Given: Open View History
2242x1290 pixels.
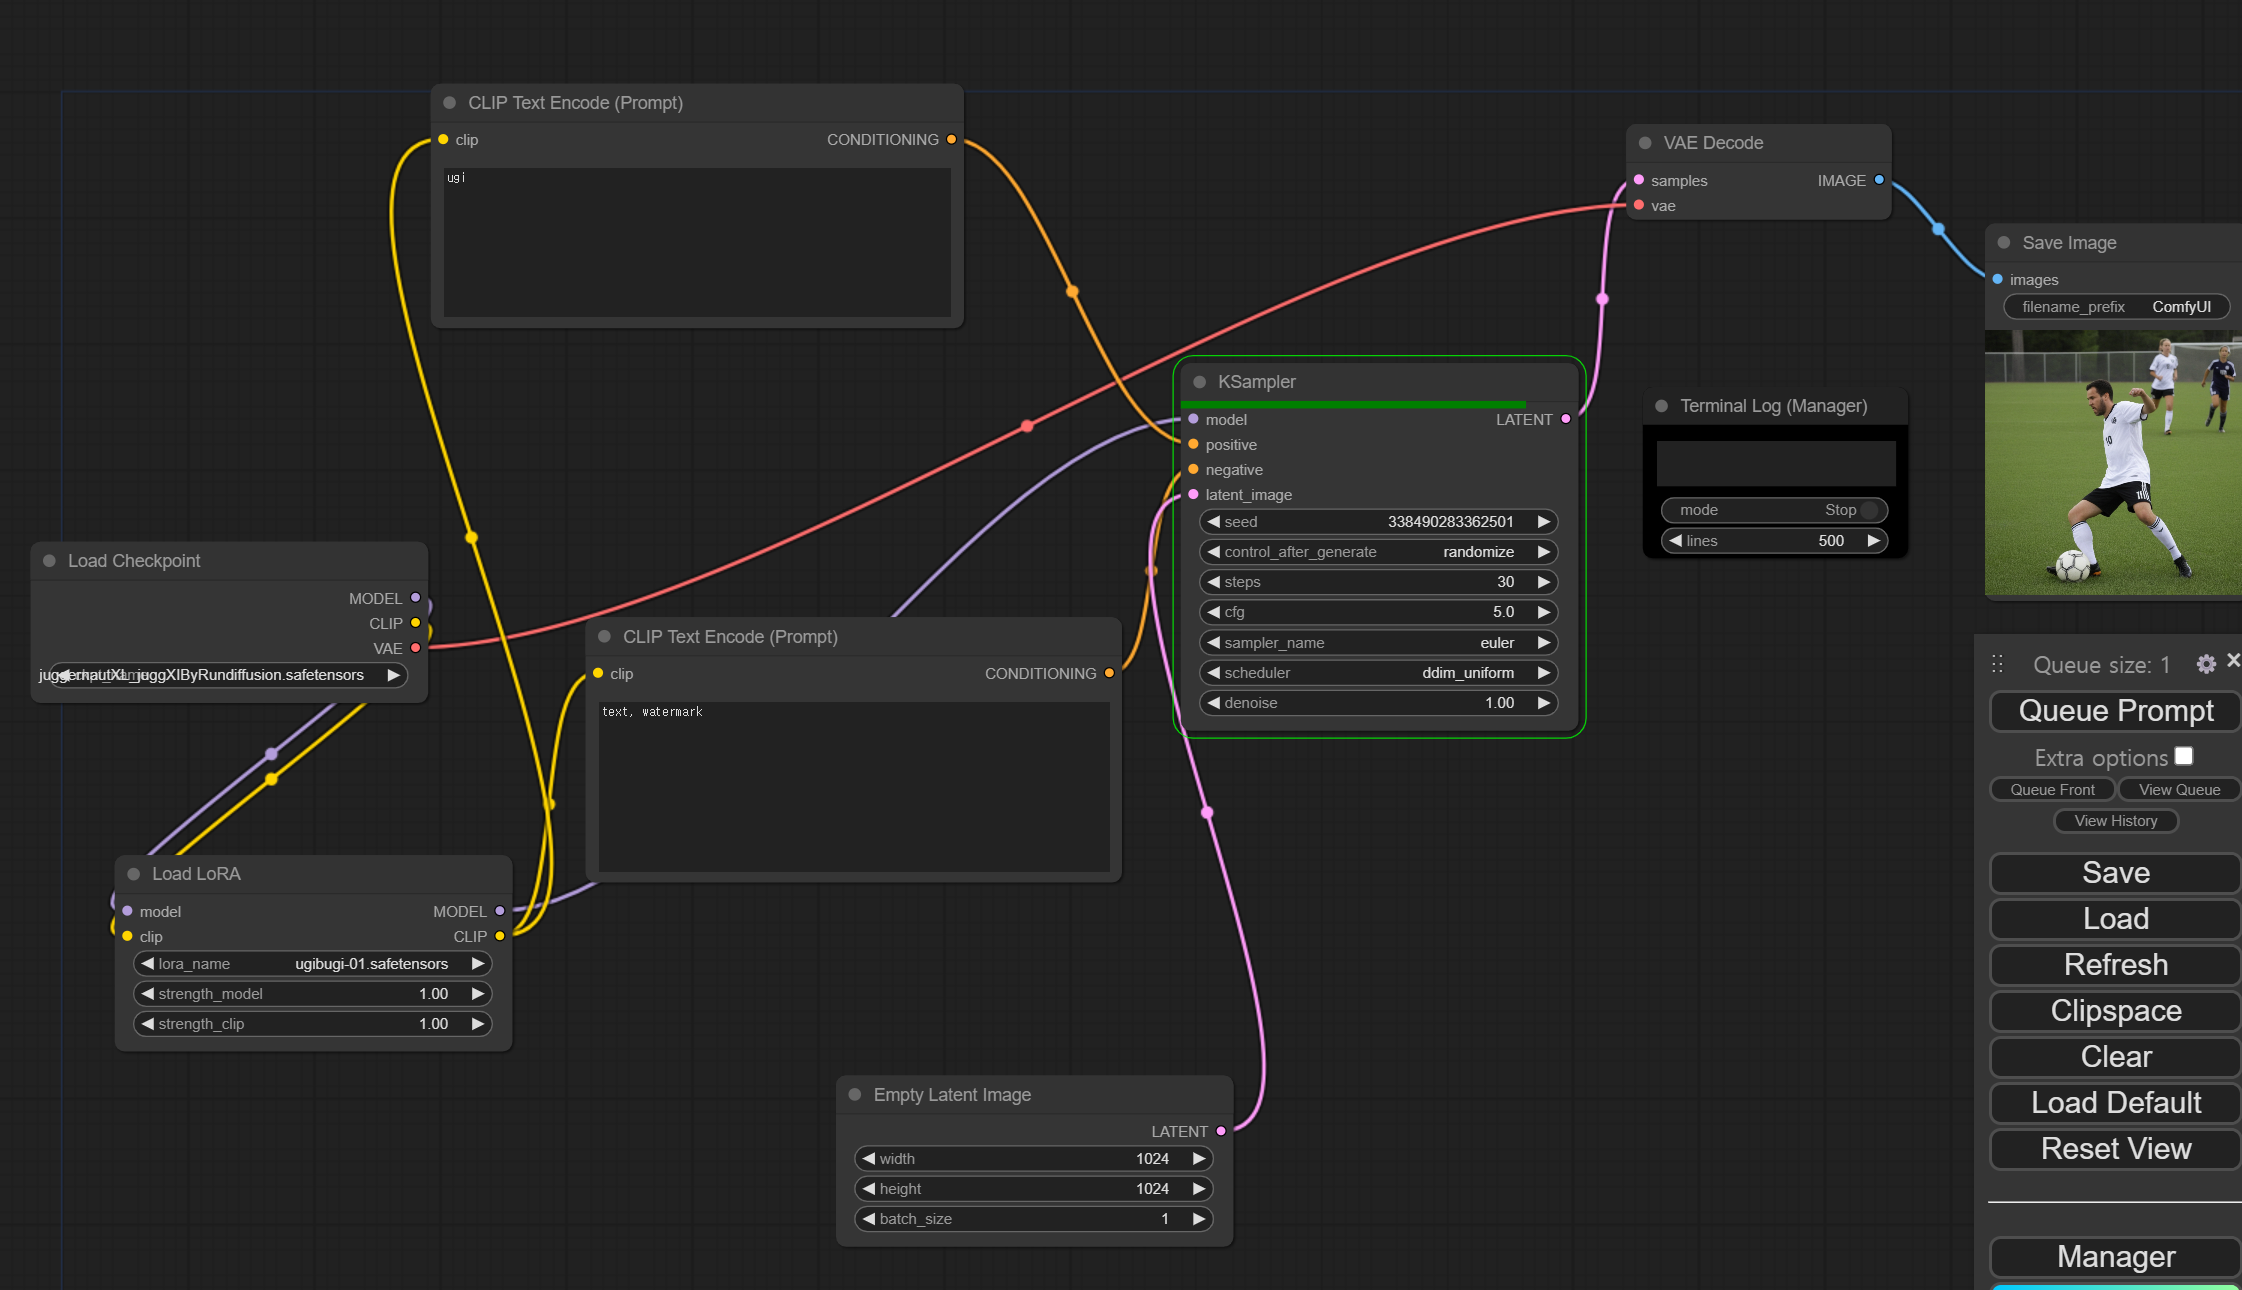Looking at the screenshot, I should coord(2115,821).
